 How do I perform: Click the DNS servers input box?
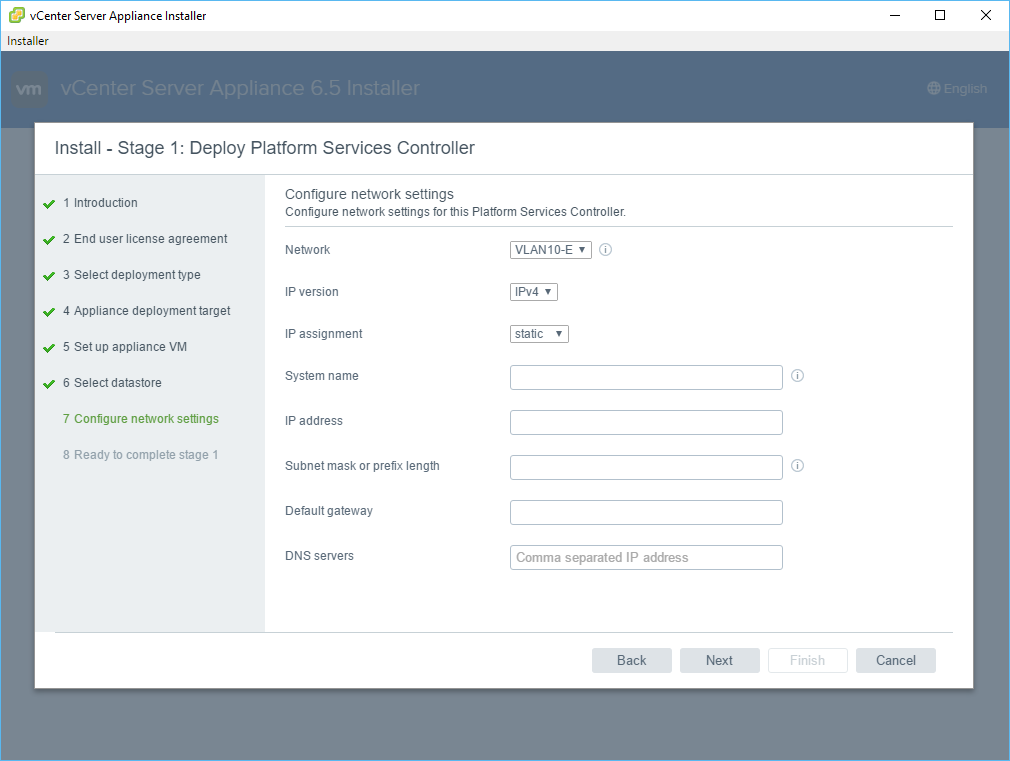[x=646, y=557]
